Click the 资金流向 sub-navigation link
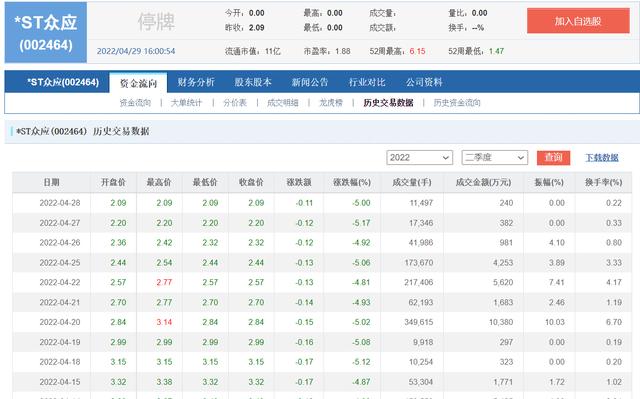This screenshot has height=399, width=640. coord(135,103)
